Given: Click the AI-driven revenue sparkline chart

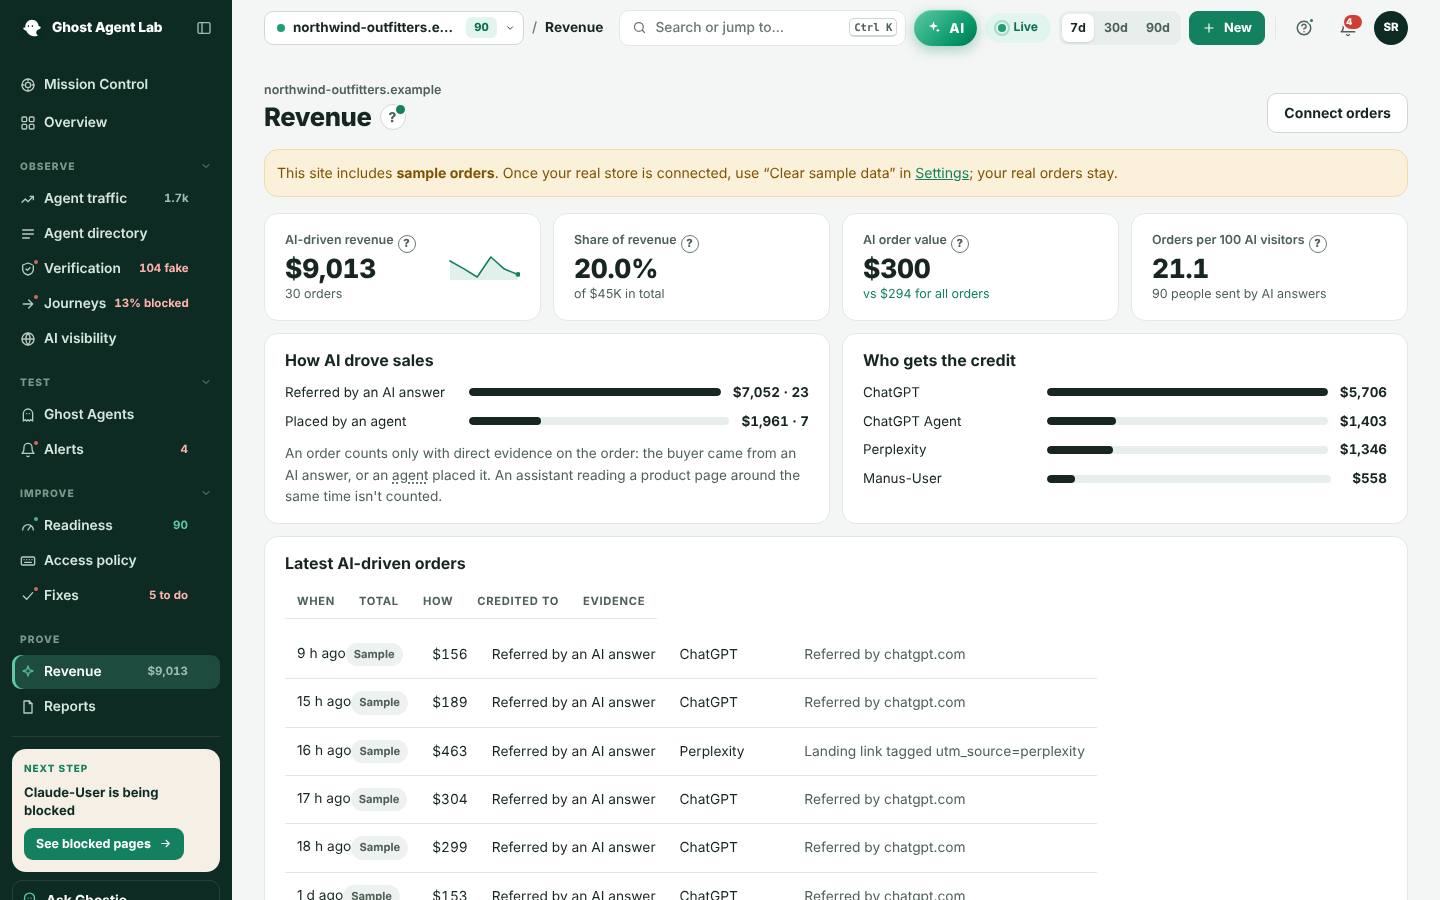Looking at the screenshot, I should tap(485, 268).
